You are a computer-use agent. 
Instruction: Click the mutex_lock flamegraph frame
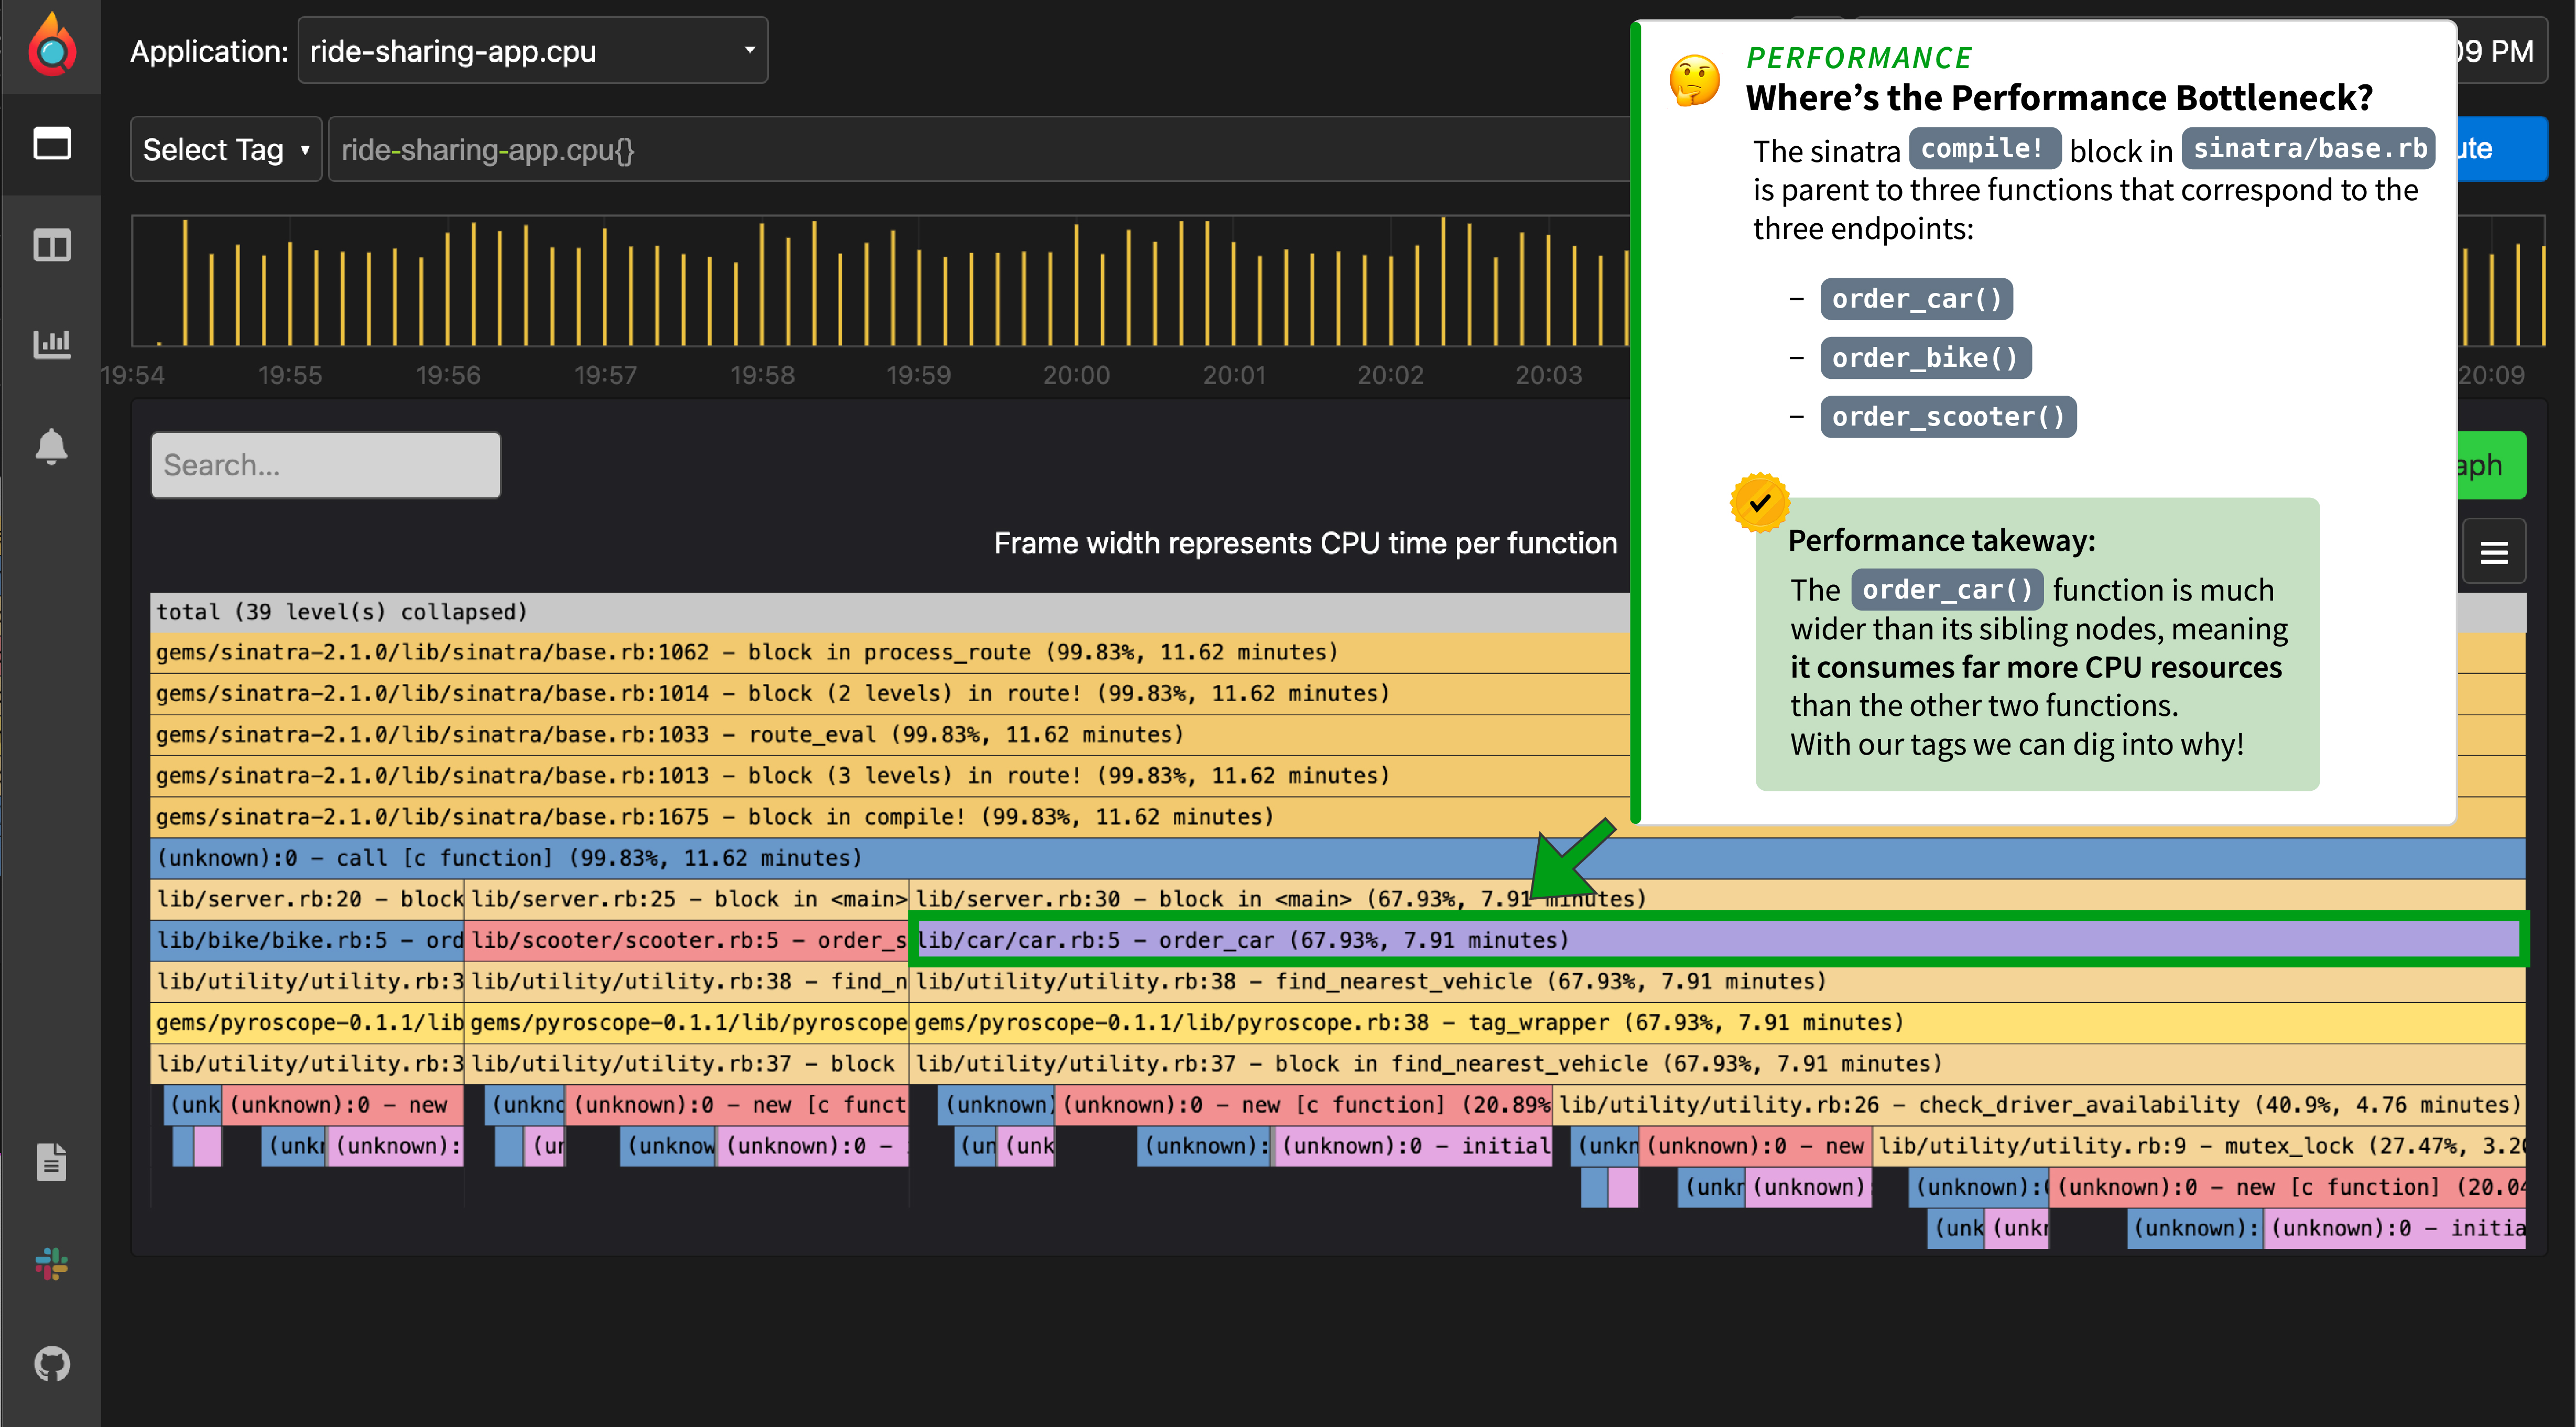2200,1146
